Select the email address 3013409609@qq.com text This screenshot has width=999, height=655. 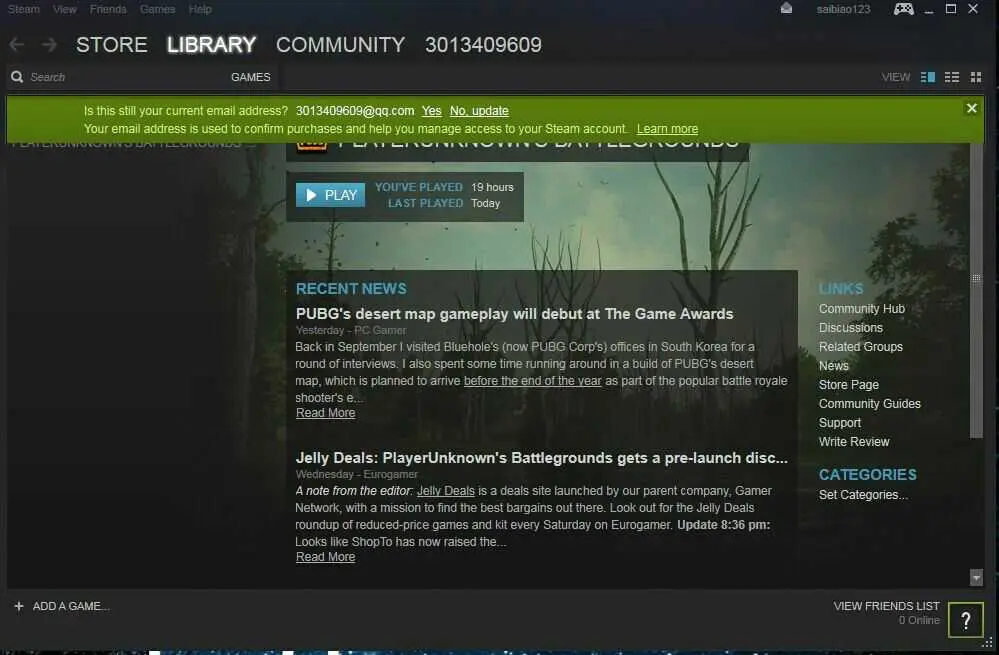click(x=355, y=111)
